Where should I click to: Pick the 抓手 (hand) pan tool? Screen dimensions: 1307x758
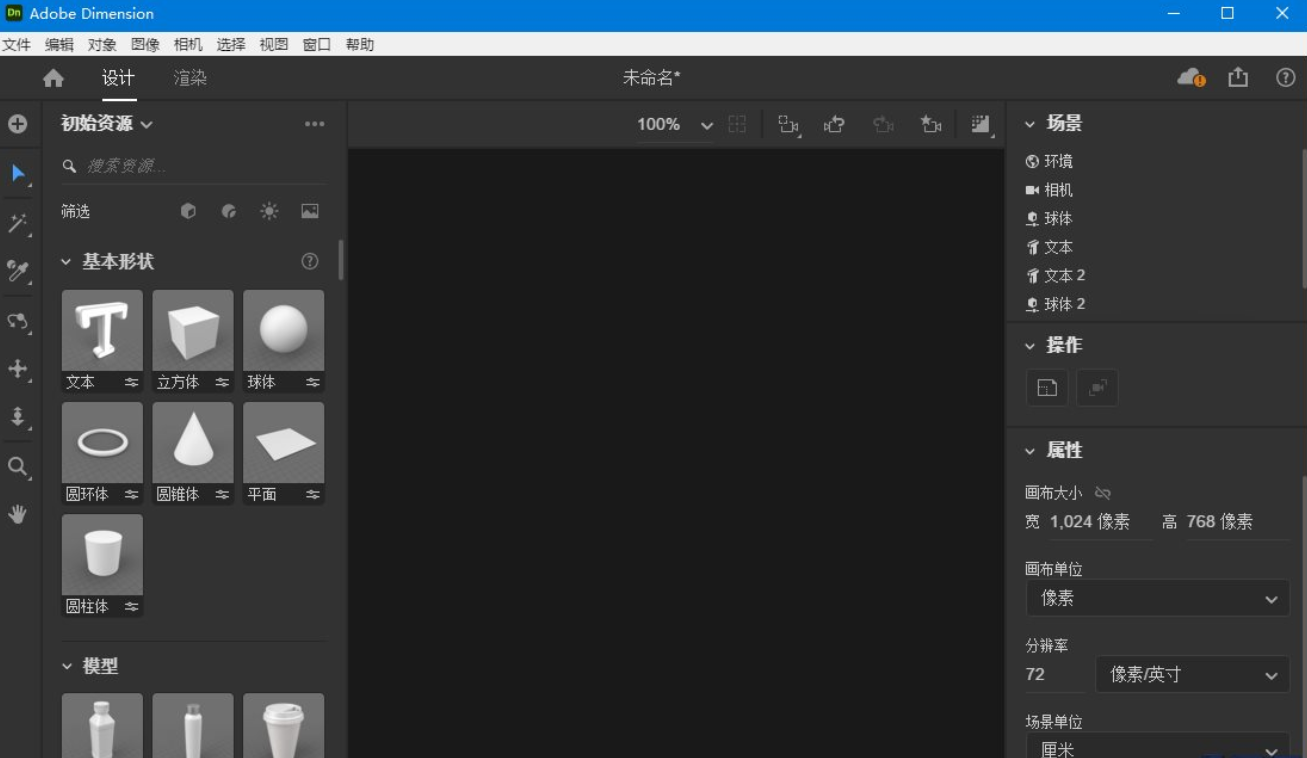(x=18, y=513)
